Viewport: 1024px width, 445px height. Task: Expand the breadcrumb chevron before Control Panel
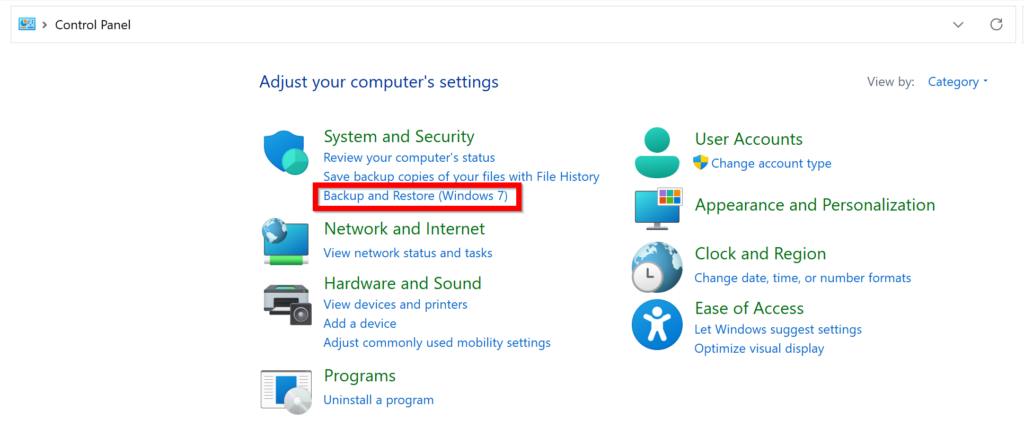45,25
